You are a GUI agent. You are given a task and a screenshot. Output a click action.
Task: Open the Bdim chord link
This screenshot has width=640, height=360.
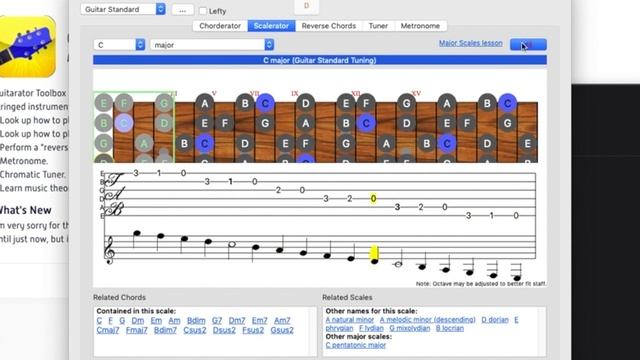click(196, 320)
